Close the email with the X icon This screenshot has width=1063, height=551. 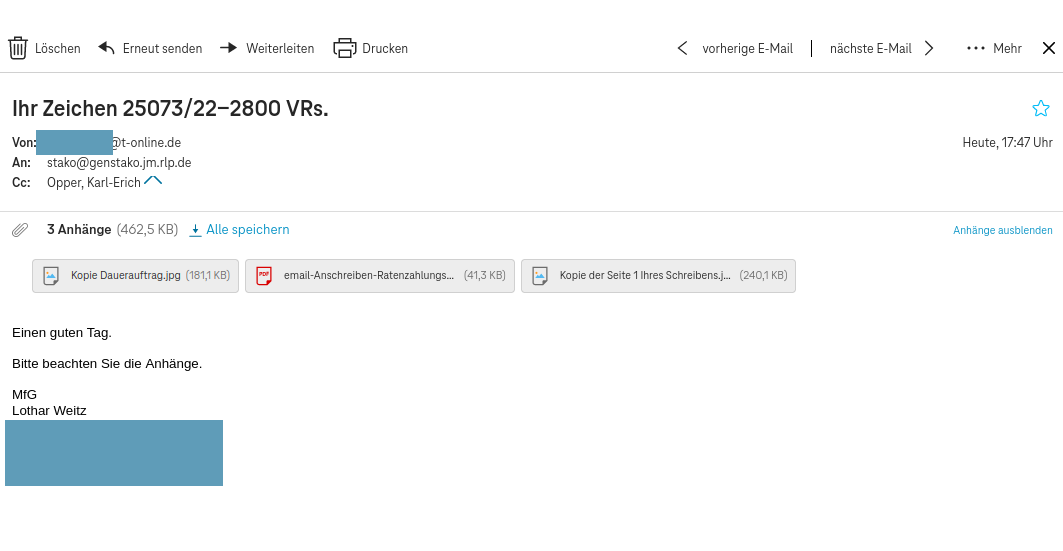click(1049, 48)
